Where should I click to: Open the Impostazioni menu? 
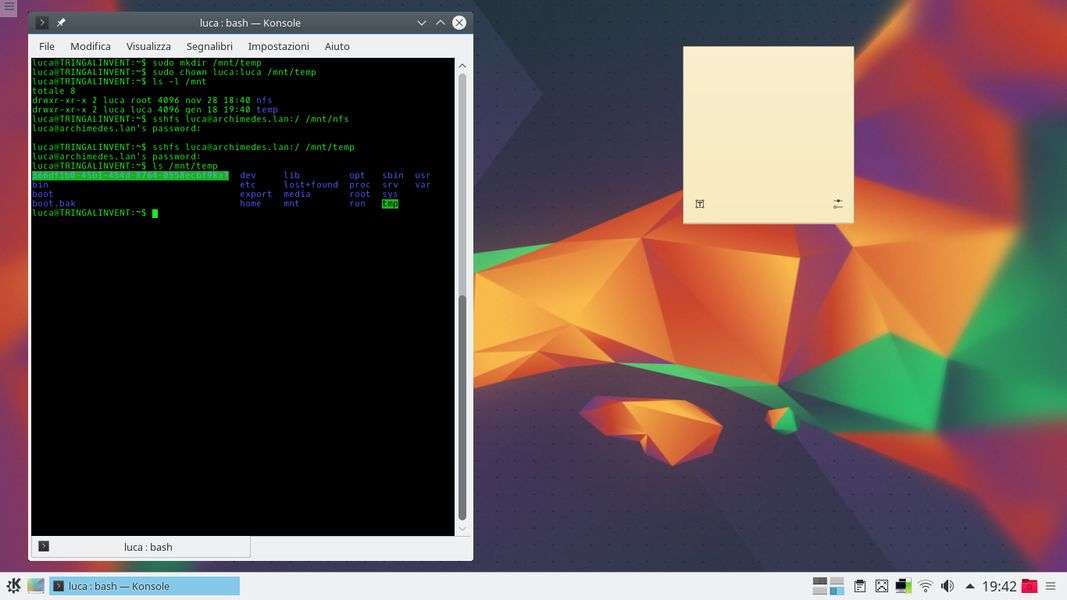coord(278,46)
